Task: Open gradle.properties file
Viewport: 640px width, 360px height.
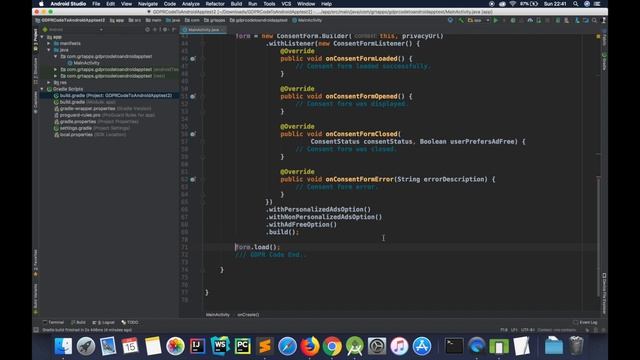Action: pyautogui.click(x=96, y=122)
